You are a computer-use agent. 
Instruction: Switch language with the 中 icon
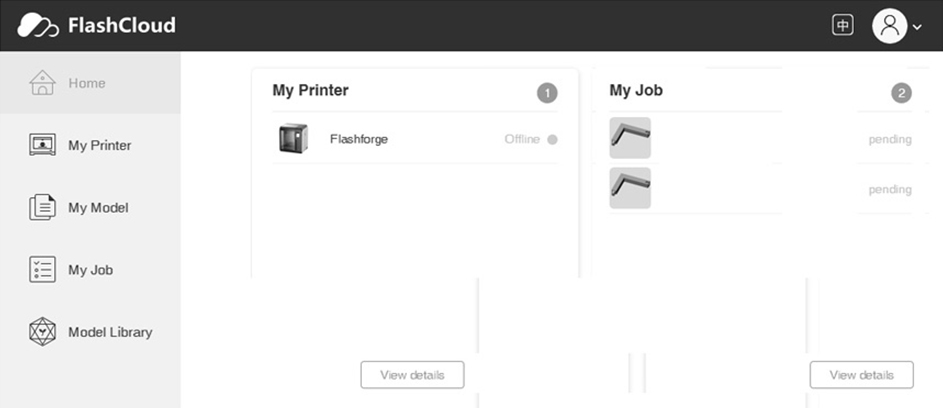coord(843,25)
